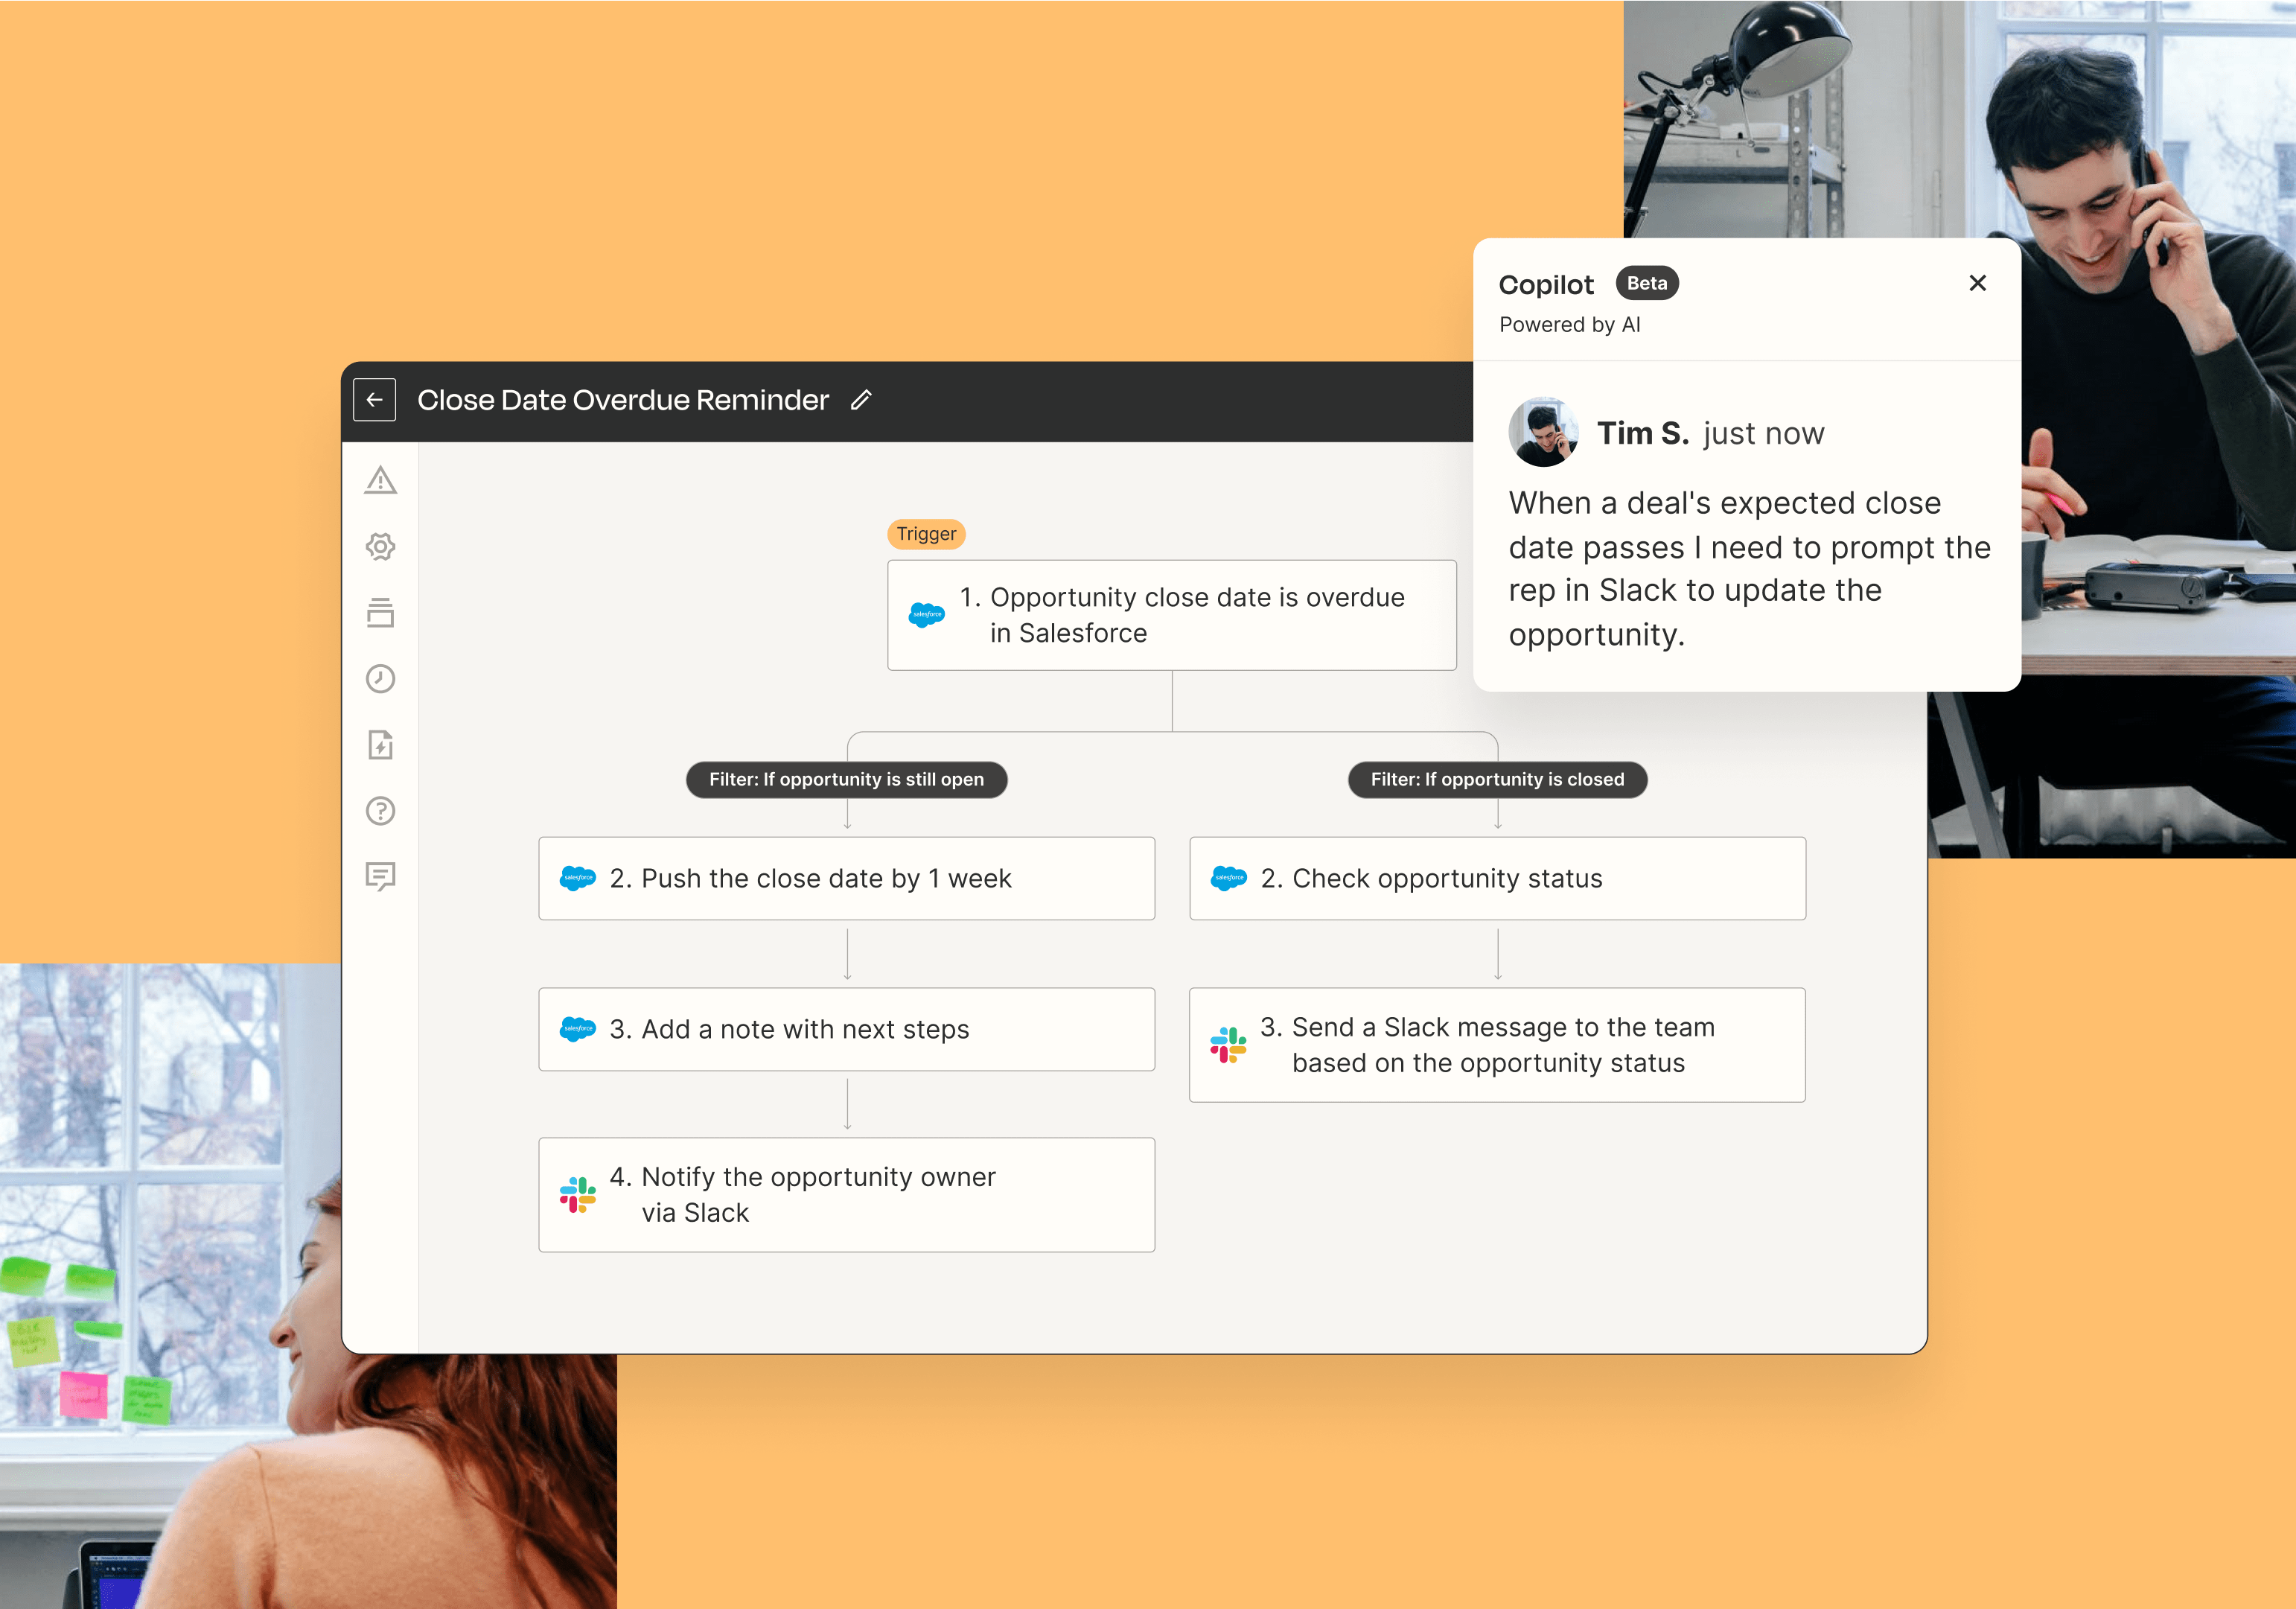Viewport: 2296px width, 1609px height.
Task: Open help using the question mark icon
Action: 380,811
